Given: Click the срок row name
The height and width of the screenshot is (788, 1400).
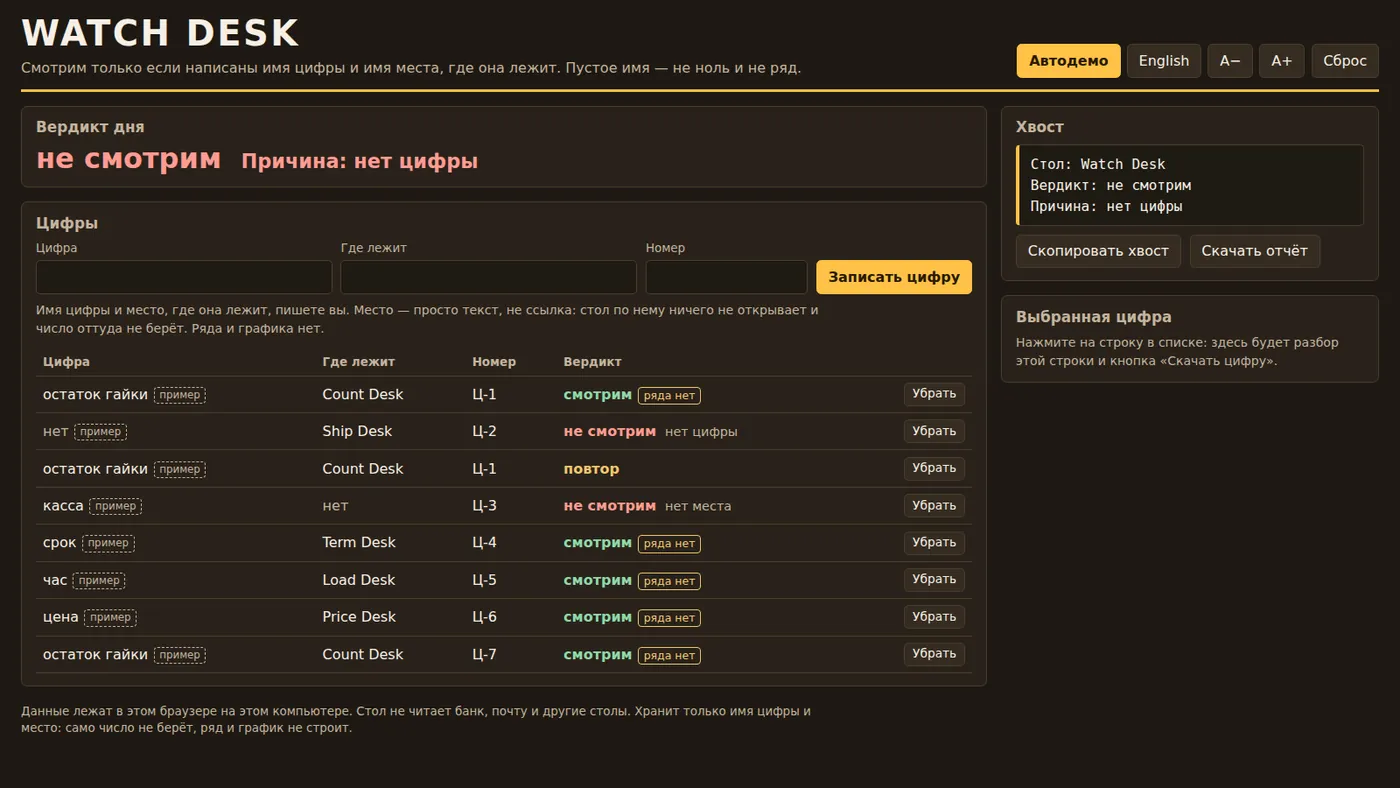Looking at the screenshot, I should pyautogui.click(x=59, y=543).
